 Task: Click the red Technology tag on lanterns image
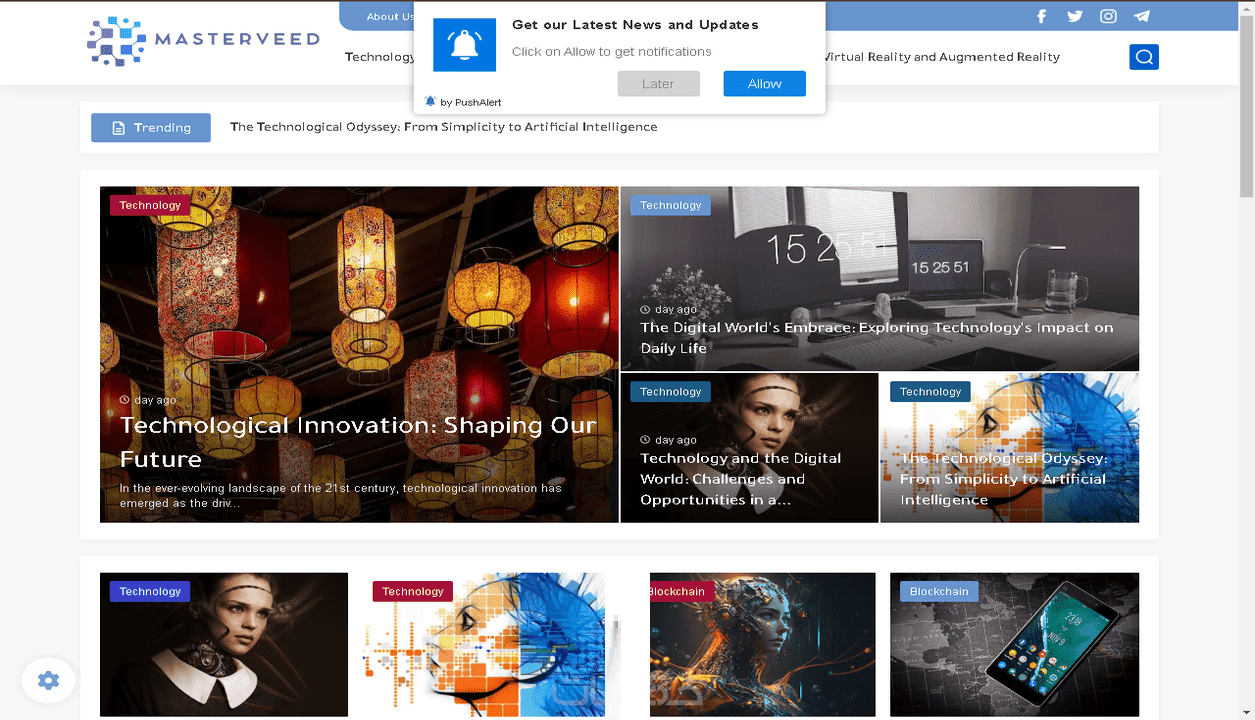(x=150, y=205)
